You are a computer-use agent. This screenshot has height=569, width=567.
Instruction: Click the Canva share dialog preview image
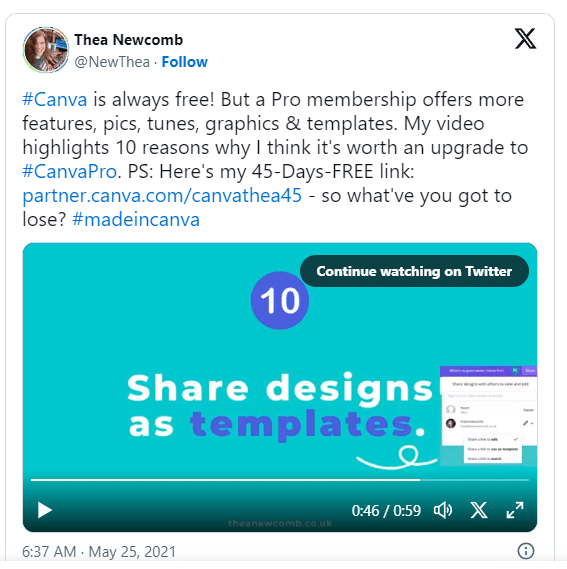[x=488, y=416]
